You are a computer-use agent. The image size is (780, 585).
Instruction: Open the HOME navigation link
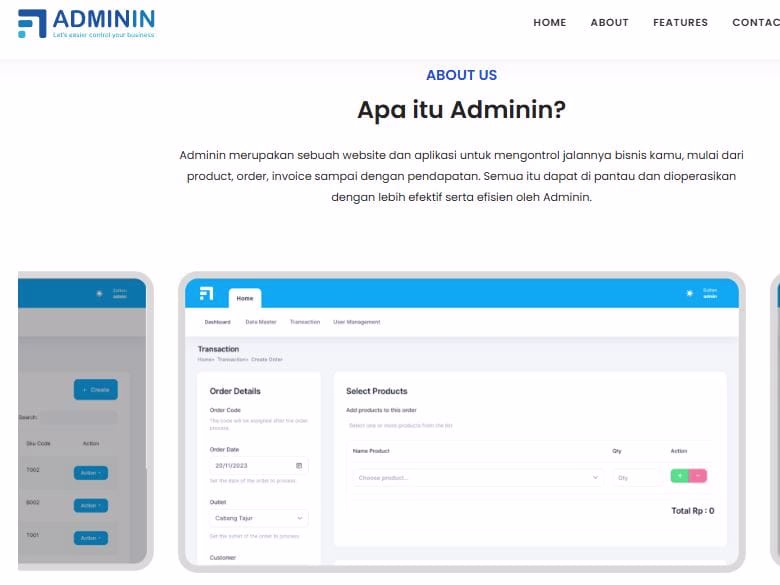[x=550, y=22]
